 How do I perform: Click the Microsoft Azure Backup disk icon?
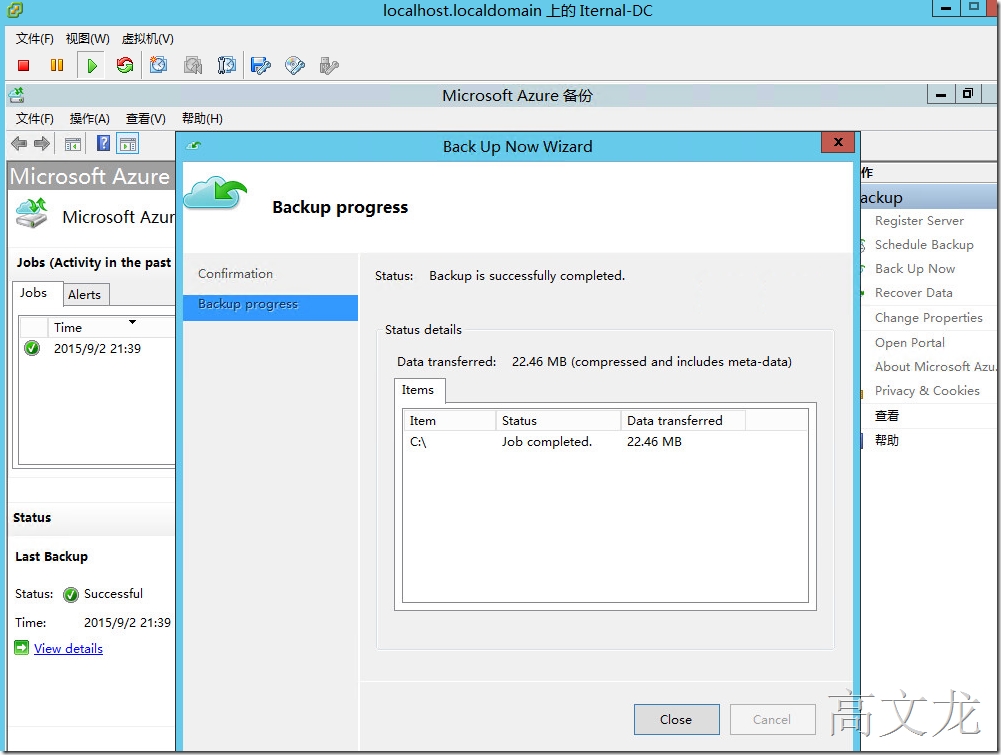[x=32, y=213]
